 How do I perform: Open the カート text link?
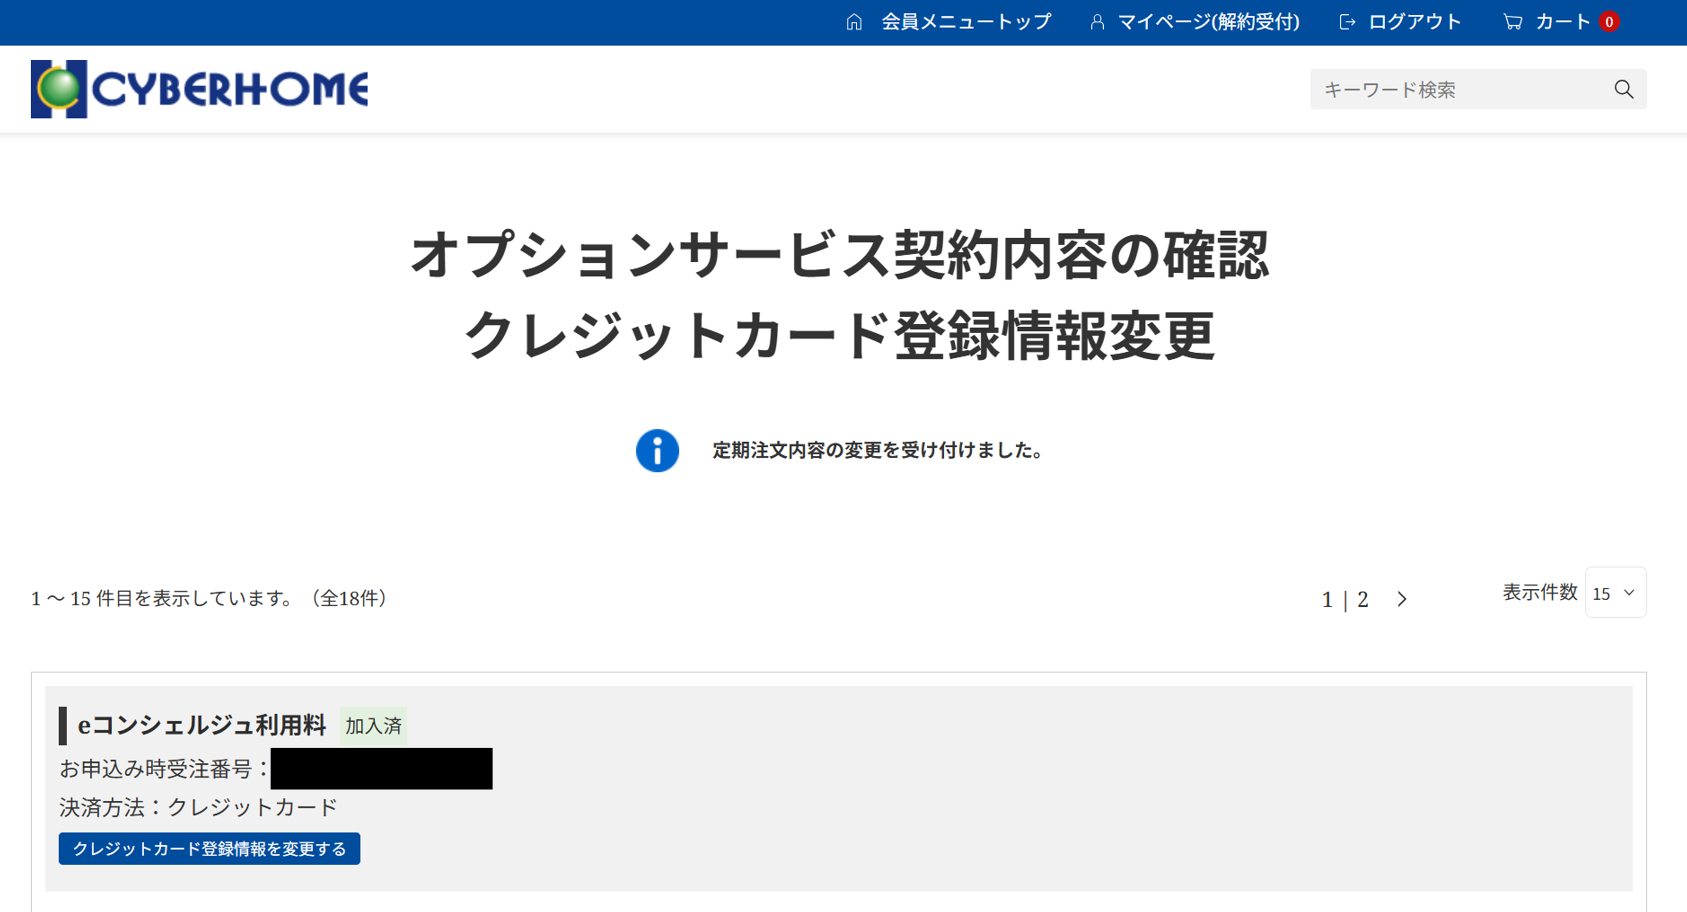[x=1562, y=22]
